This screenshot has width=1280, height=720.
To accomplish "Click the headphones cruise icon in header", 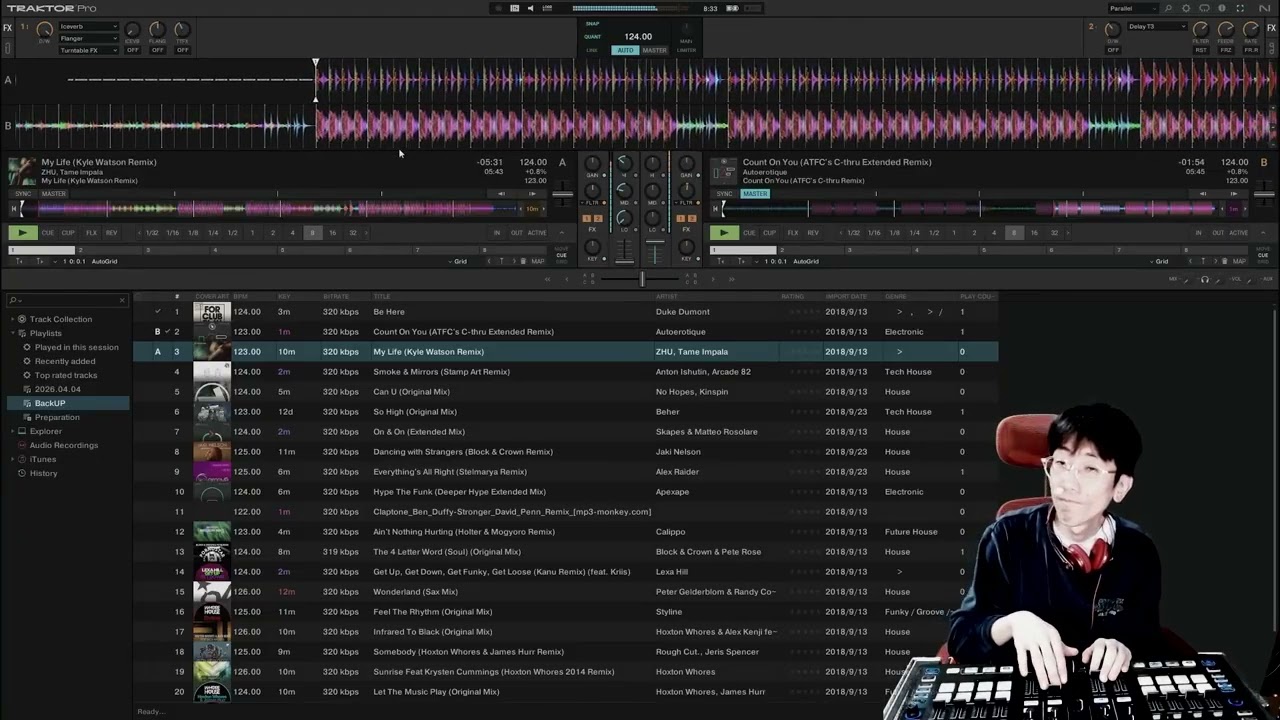I will [x=1204, y=8].
